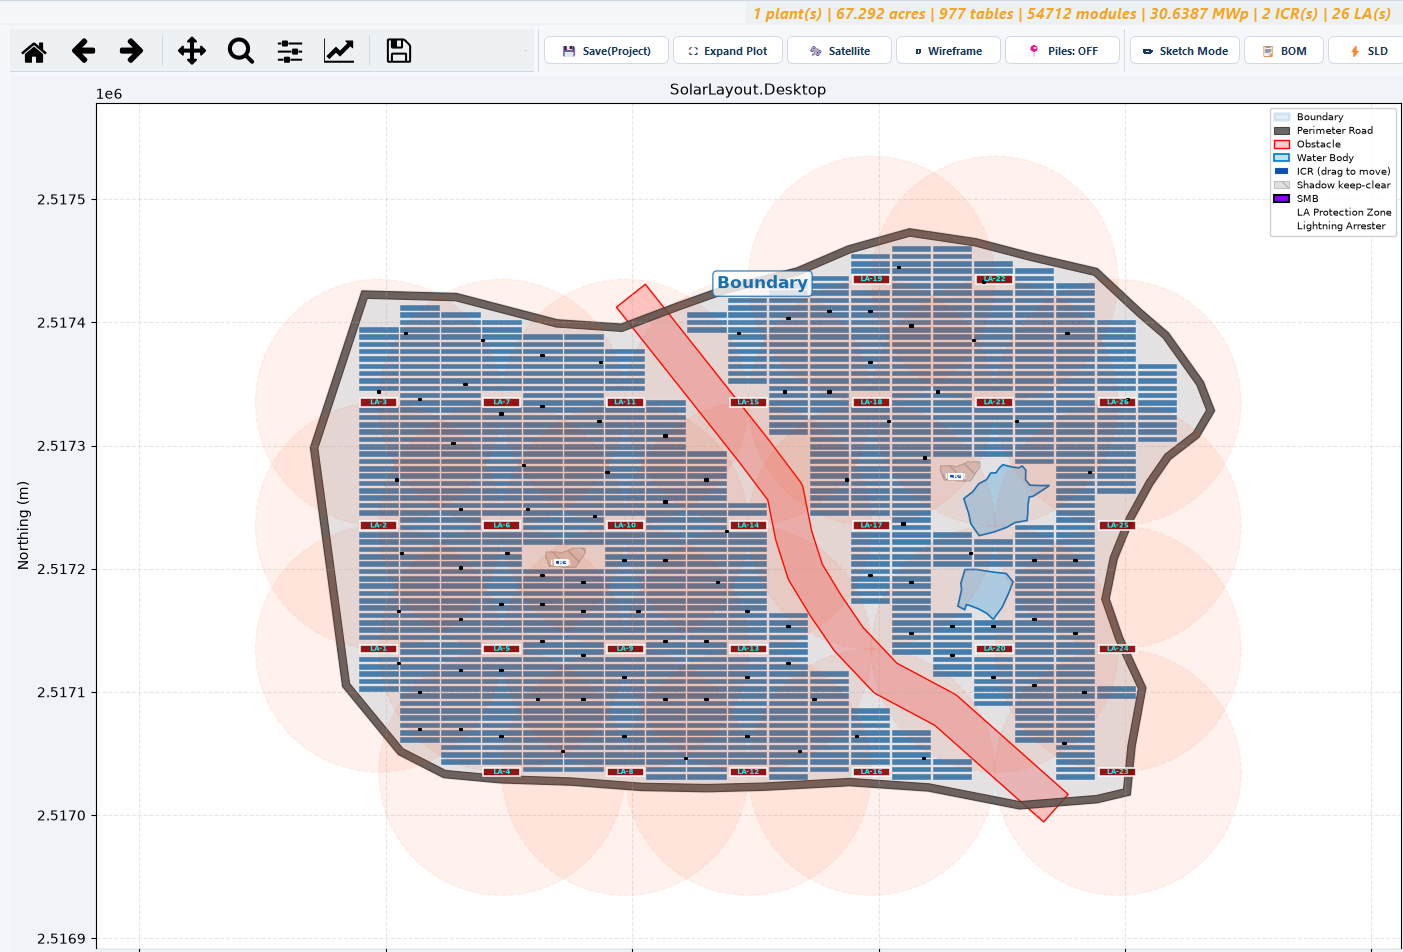Activate the zoom-to-rectangle magnifier tool

pos(241,51)
